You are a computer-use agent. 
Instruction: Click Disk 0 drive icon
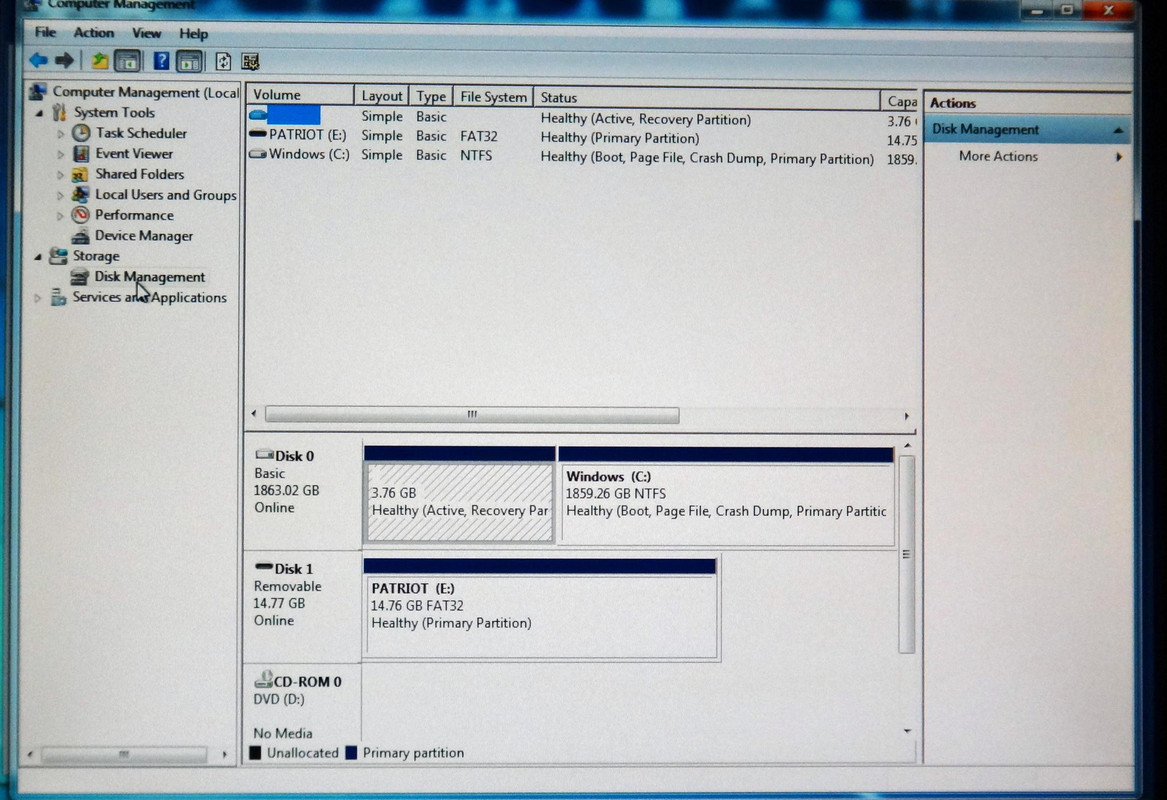pyautogui.click(x=264, y=455)
